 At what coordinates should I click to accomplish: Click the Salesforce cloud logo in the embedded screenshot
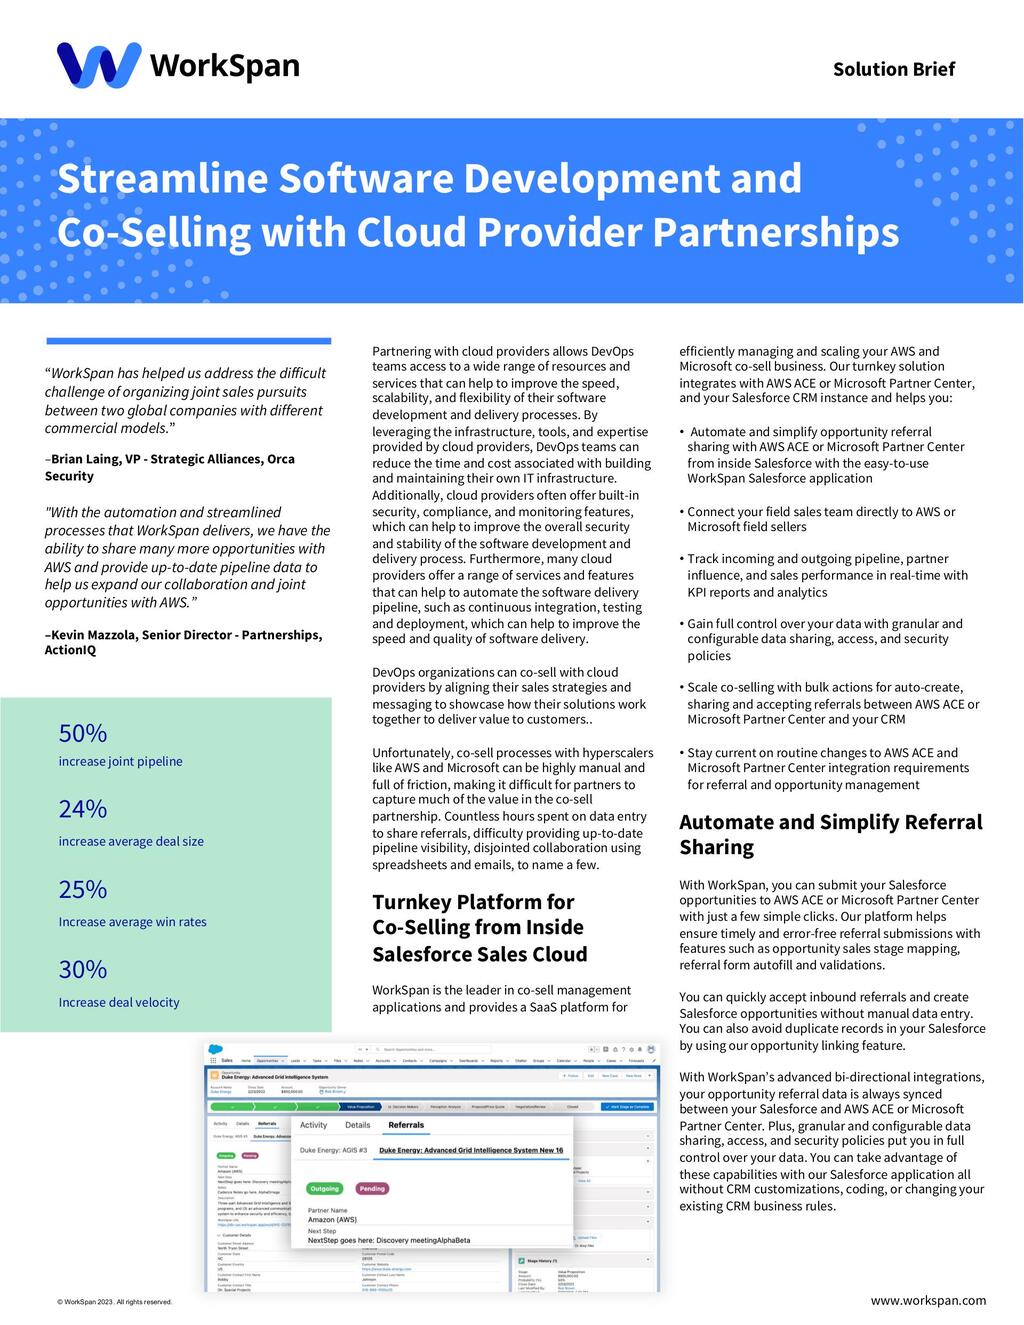[x=215, y=1049]
